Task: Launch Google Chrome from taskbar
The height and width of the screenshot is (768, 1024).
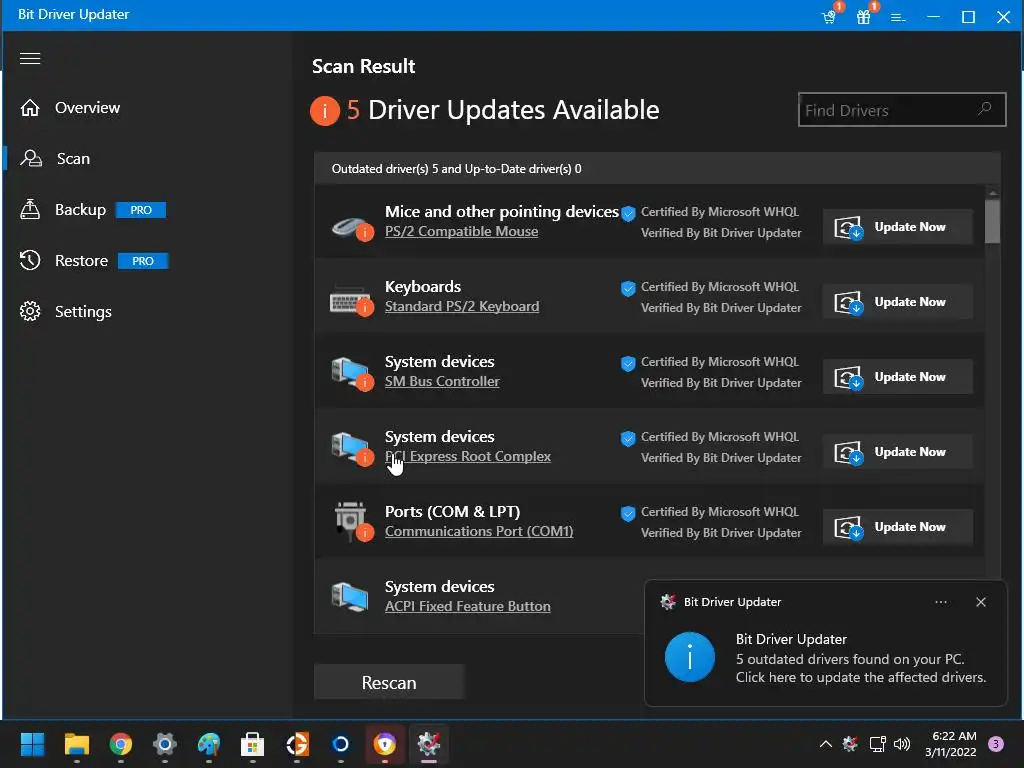Action: tap(121, 744)
